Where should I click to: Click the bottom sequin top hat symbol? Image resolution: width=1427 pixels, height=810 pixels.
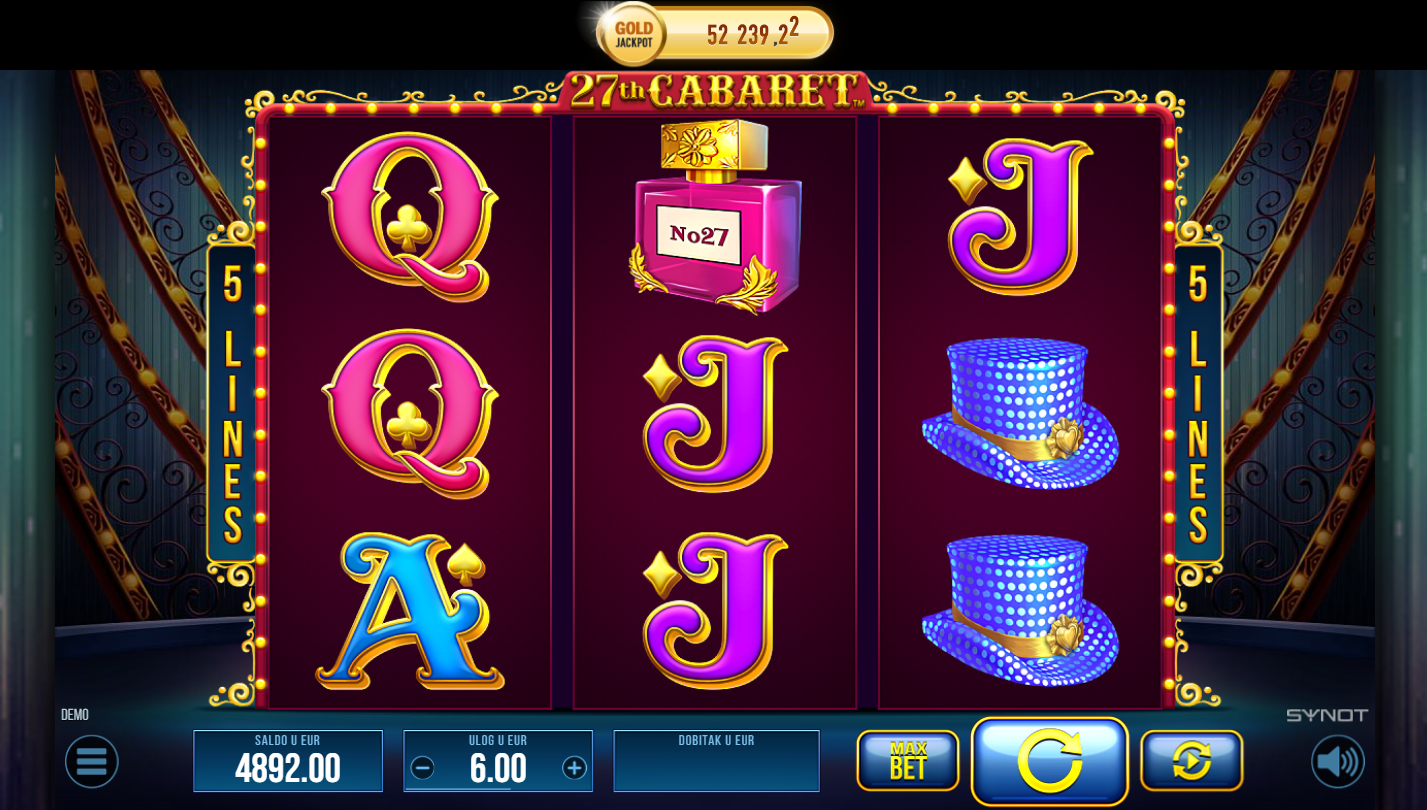point(1020,610)
